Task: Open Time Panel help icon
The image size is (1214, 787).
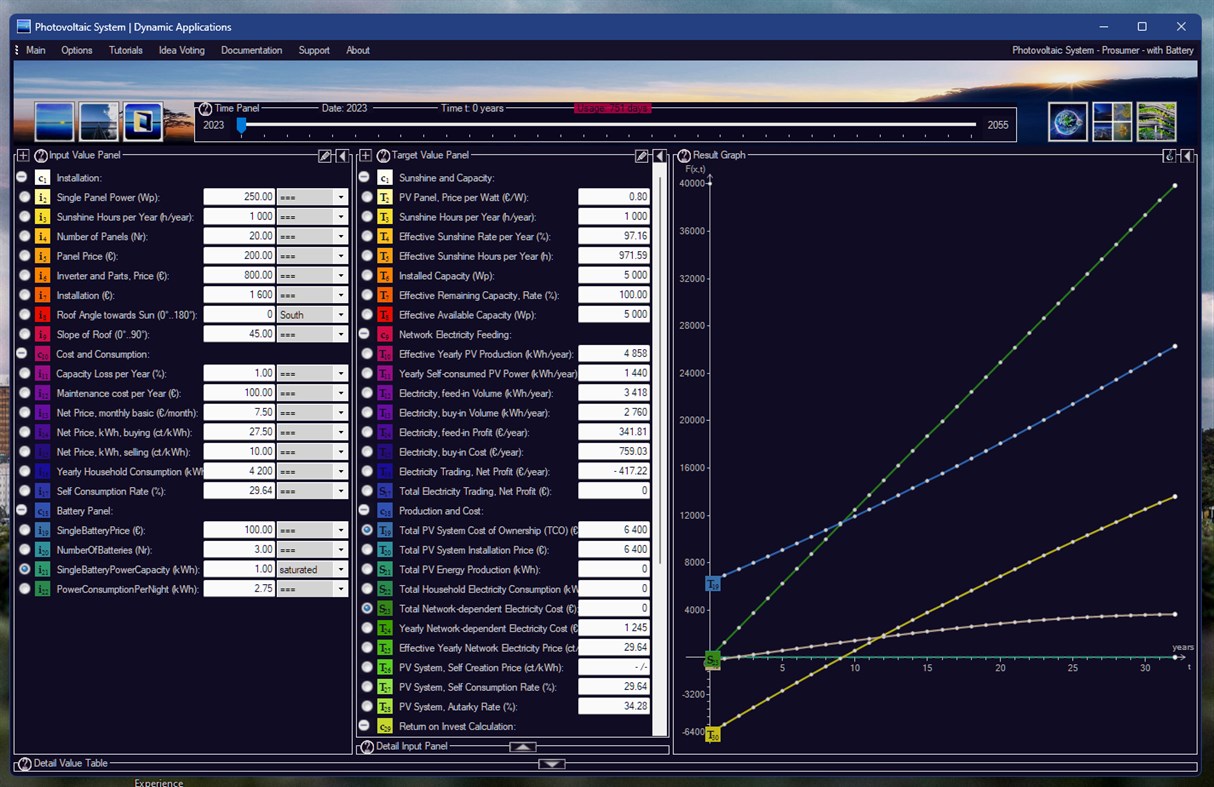Action: coord(205,108)
